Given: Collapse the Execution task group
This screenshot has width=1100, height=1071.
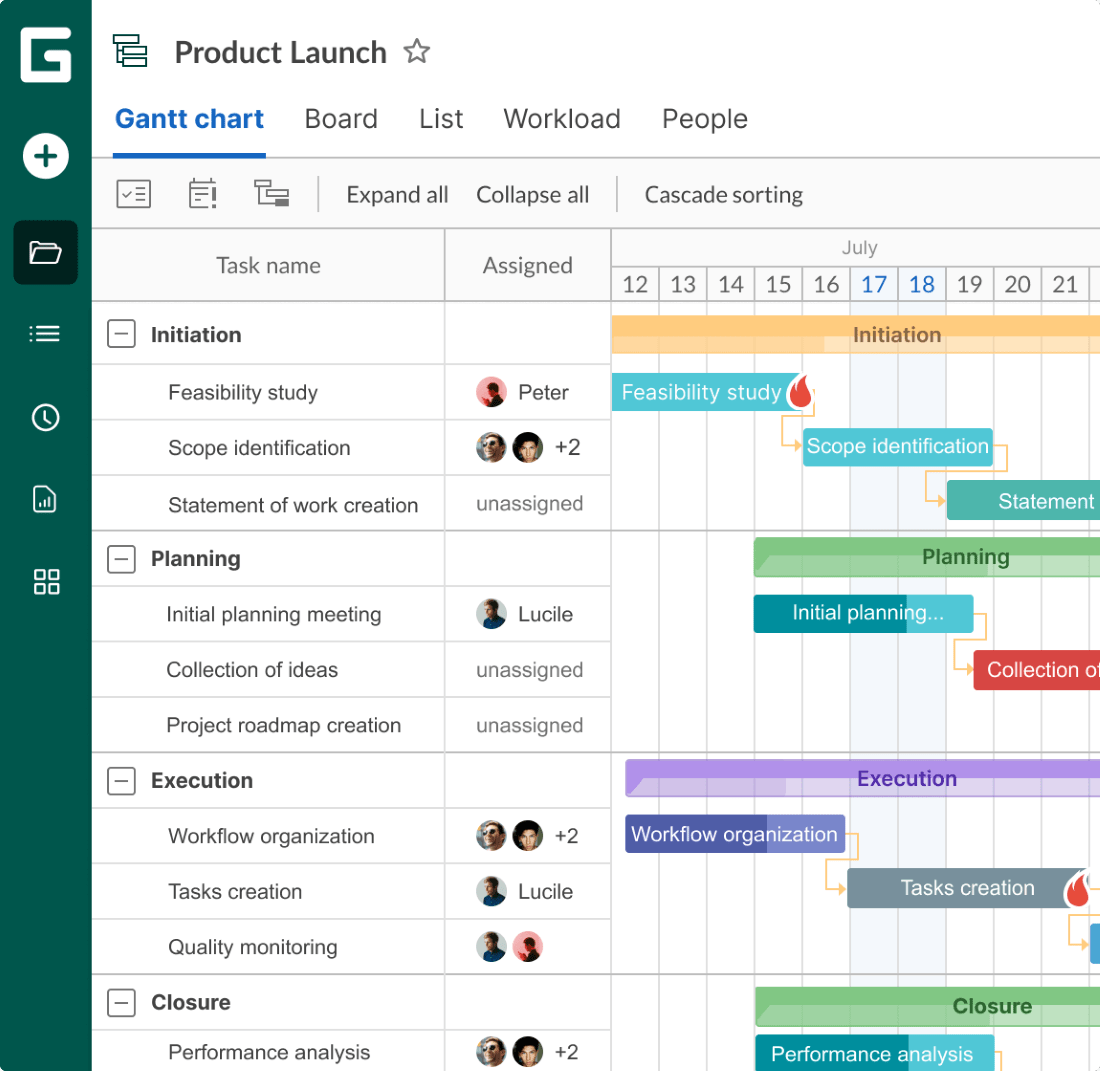Looking at the screenshot, I should tap(121, 780).
